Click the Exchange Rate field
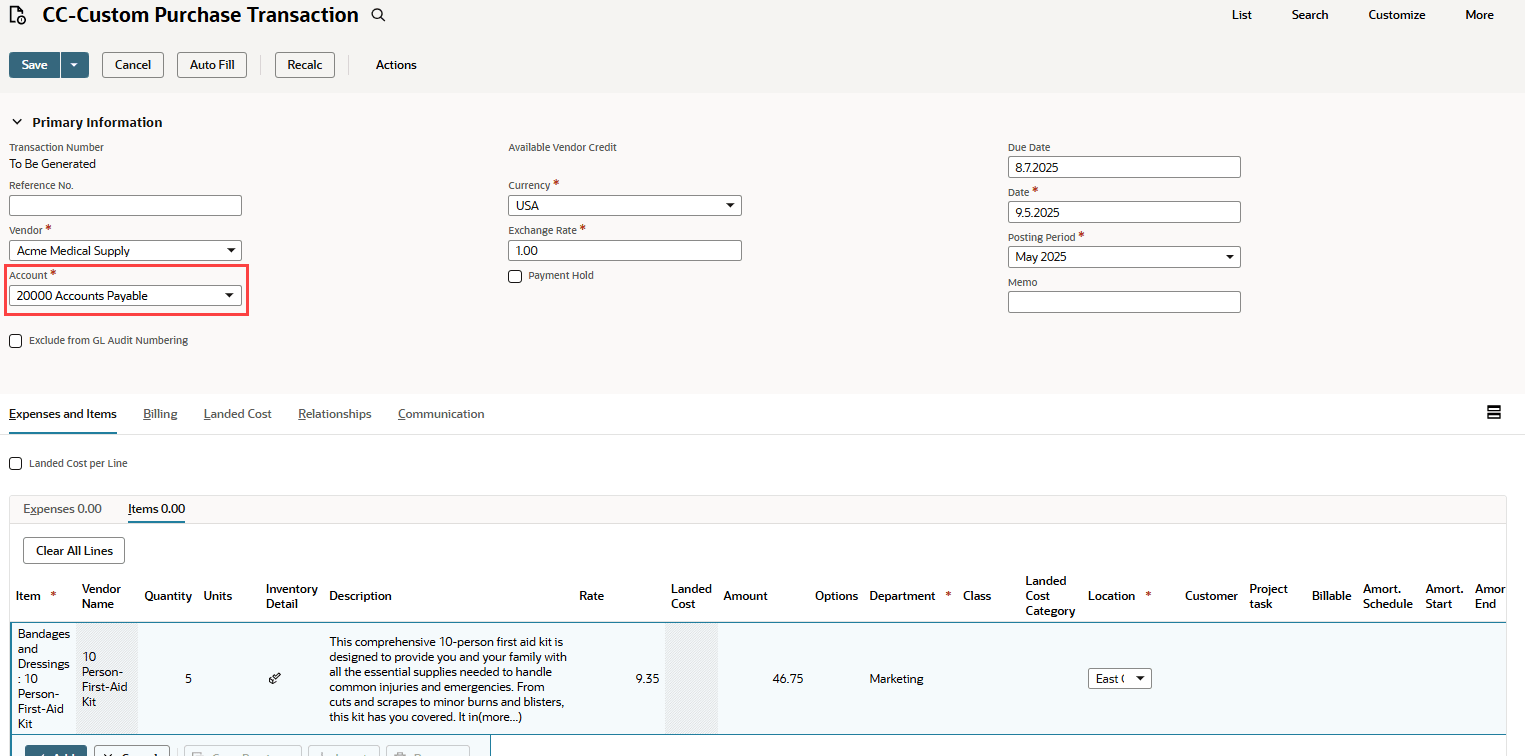 coord(625,251)
